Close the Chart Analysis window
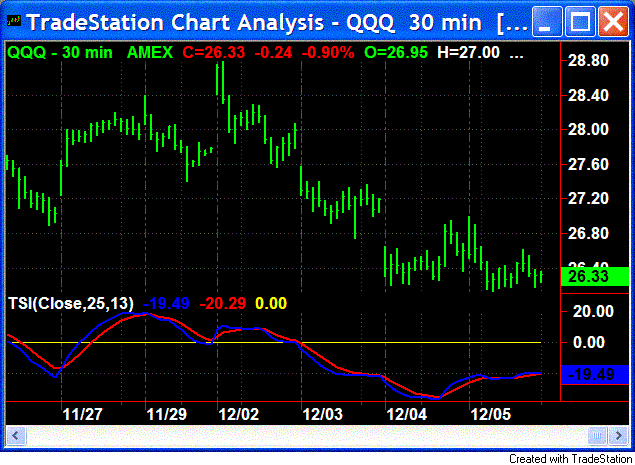Image resolution: width=635 pixels, height=465 pixels. [613, 21]
